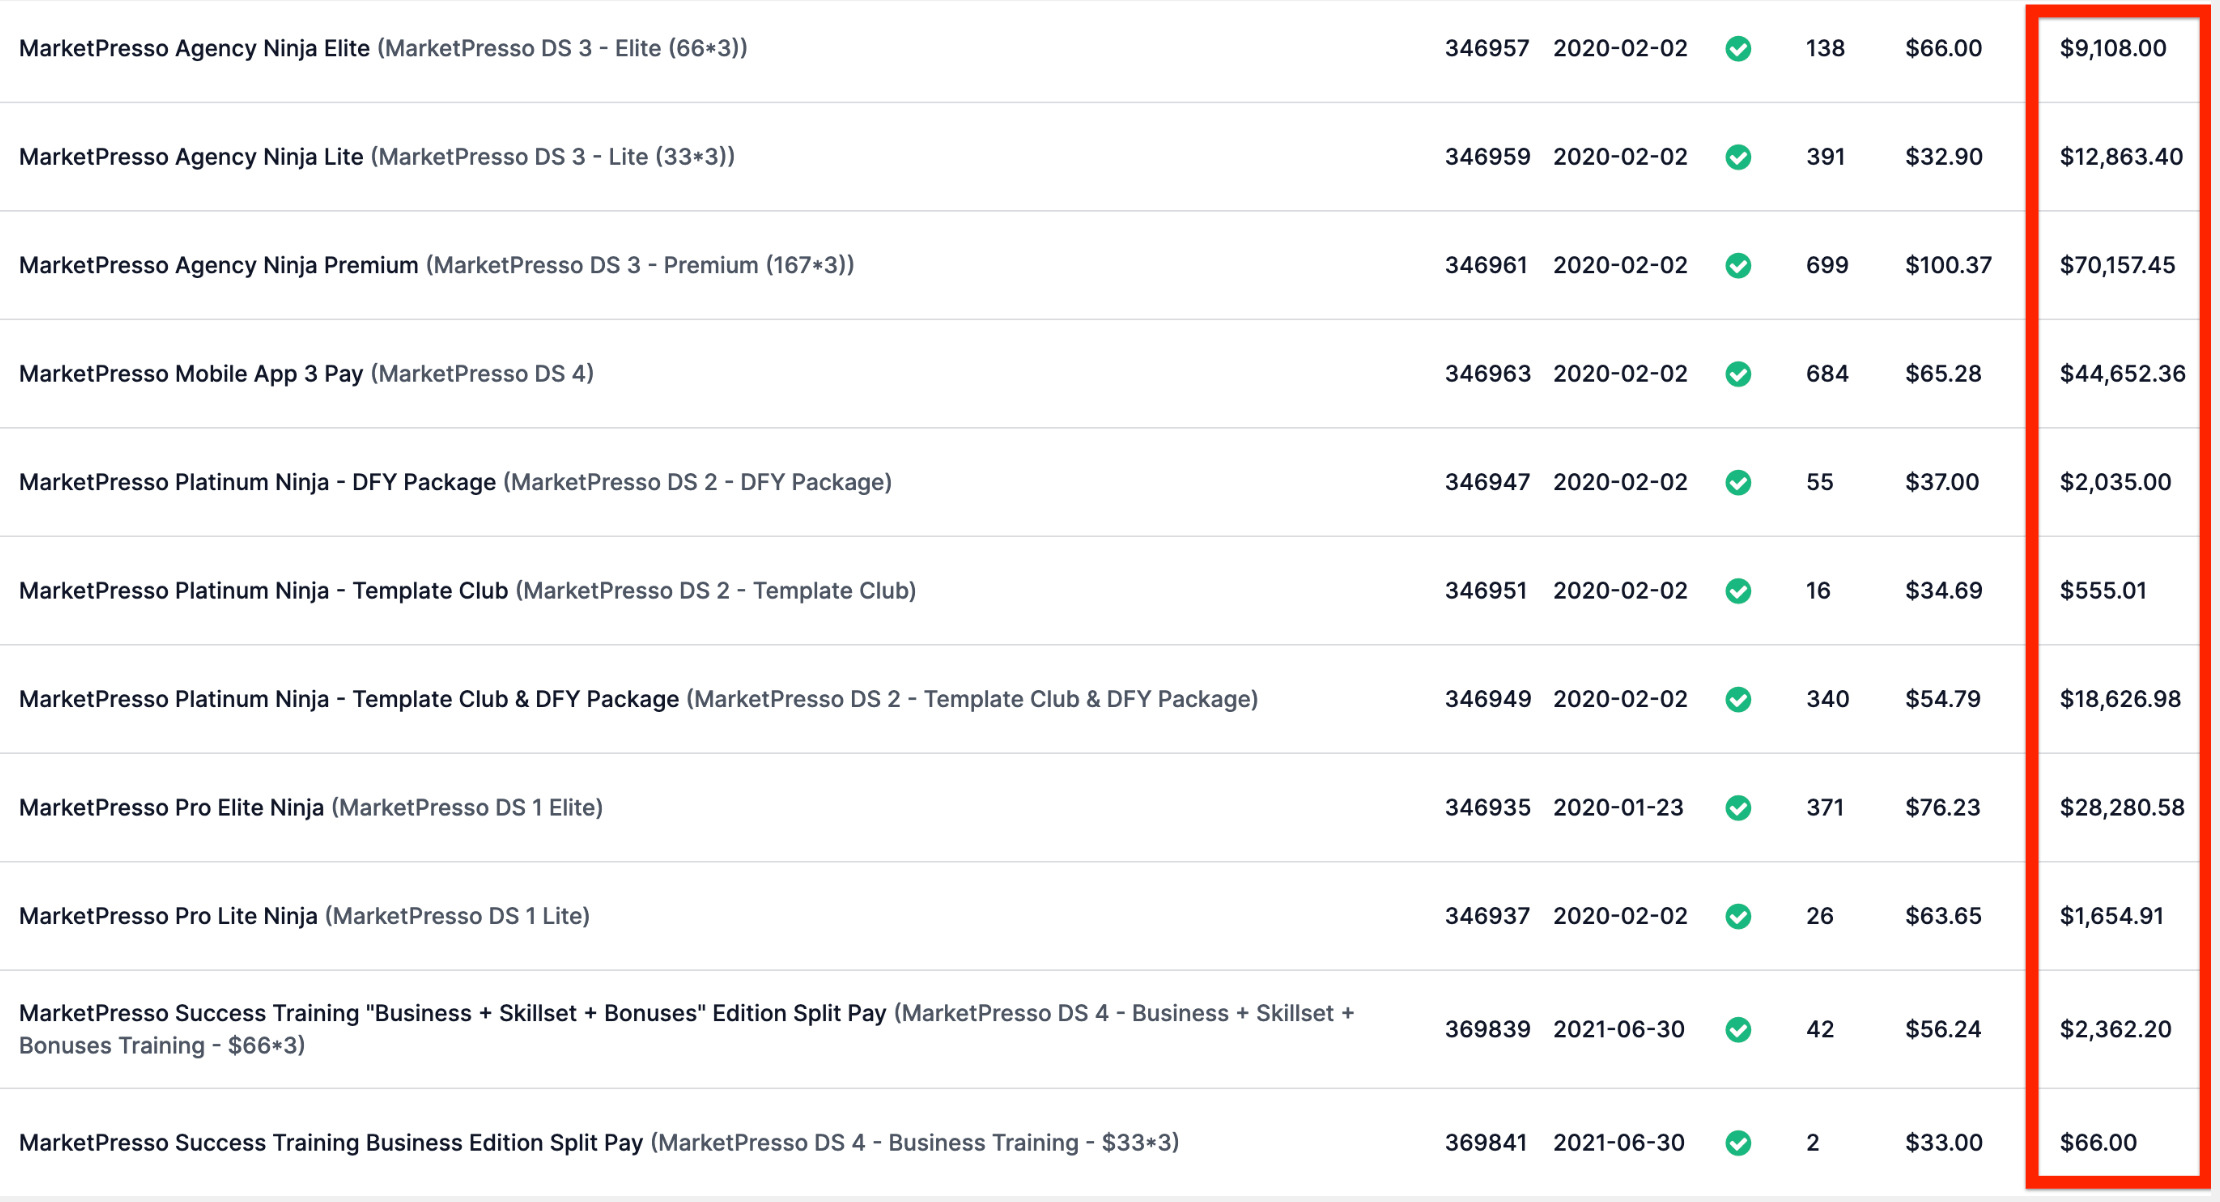Click the $70,157.45 revenue total
This screenshot has width=2220, height=1202.
point(2117,265)
